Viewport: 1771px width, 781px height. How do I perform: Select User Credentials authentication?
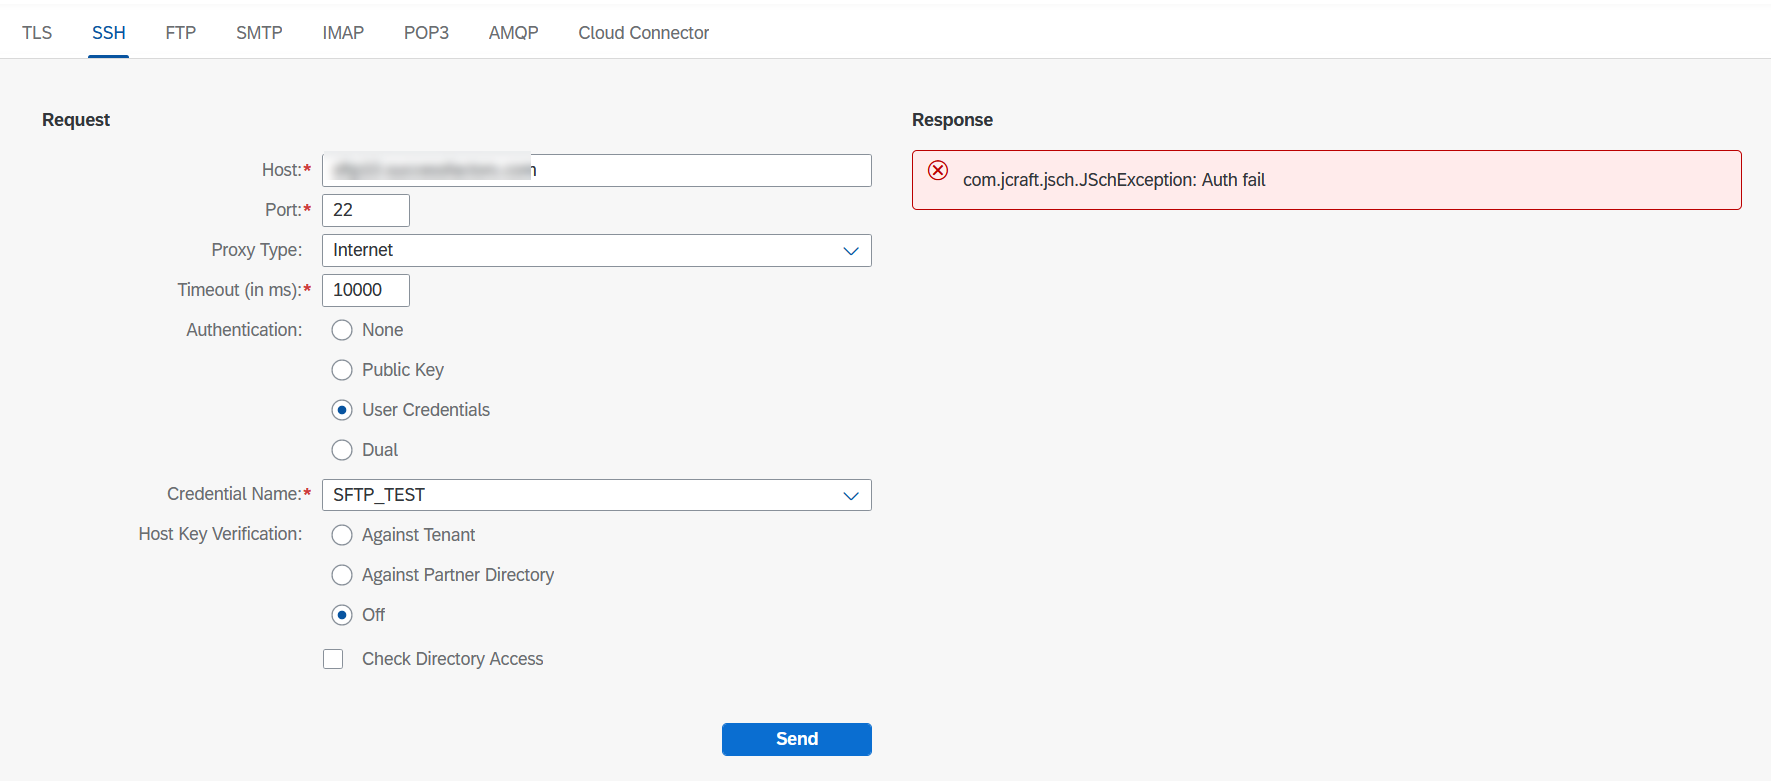tap(342, 410)
